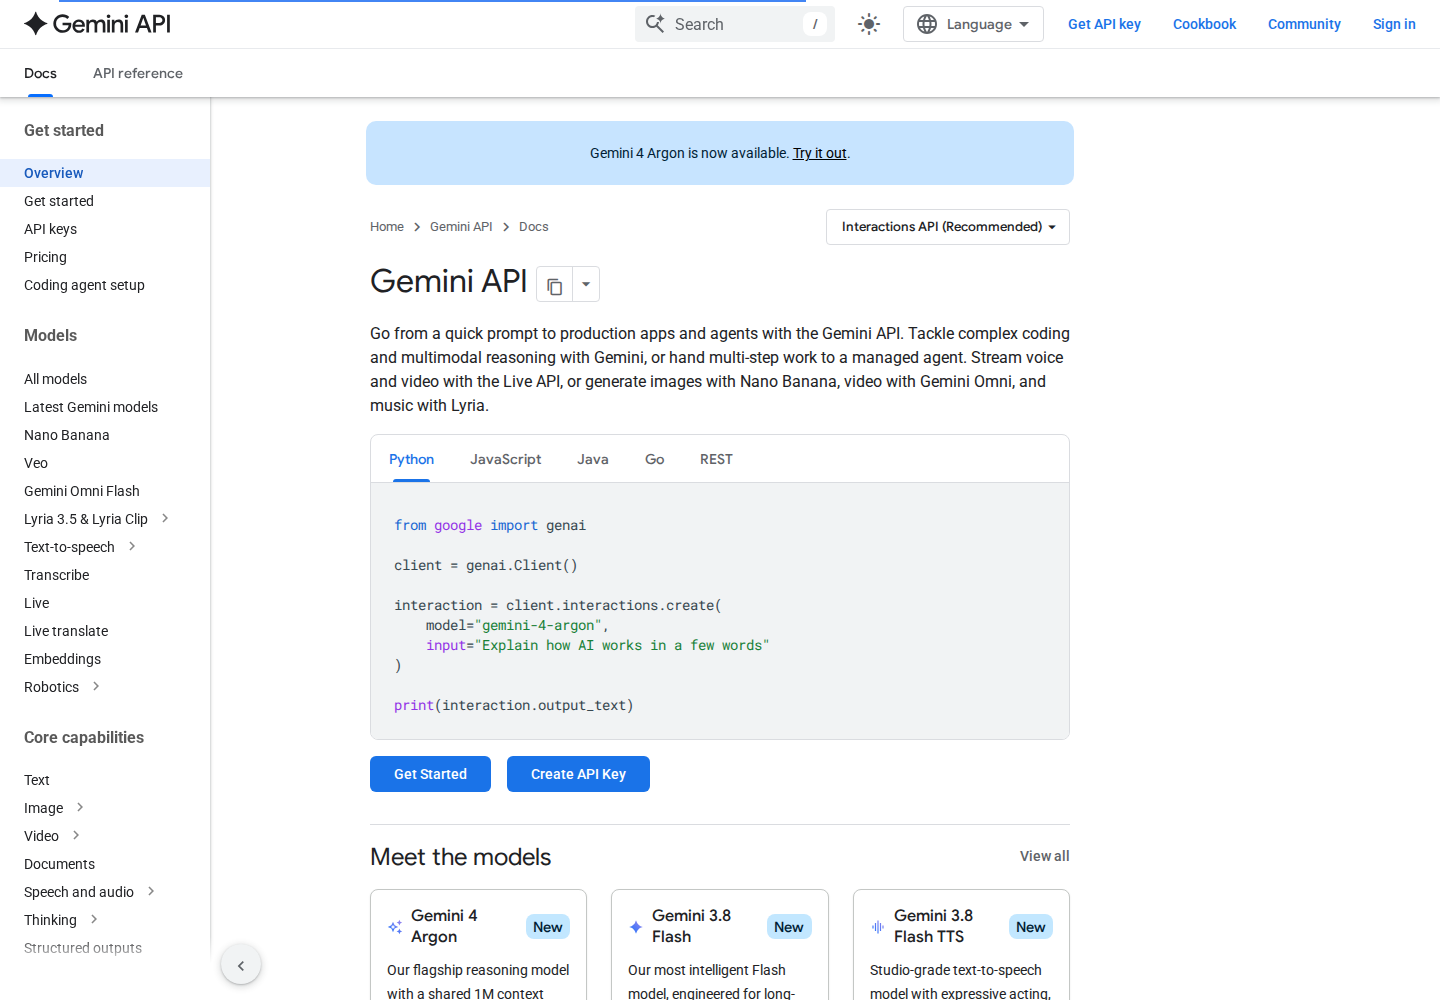1440x1000 pixels.
Task: Open Live translate in the sidebar
Action: 66,631
